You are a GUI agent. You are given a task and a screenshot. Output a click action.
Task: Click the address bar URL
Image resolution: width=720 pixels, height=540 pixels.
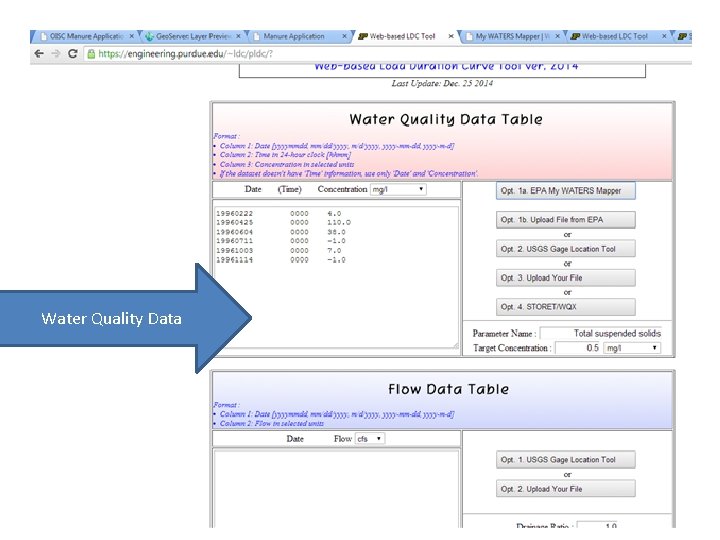tap(186, 54)
